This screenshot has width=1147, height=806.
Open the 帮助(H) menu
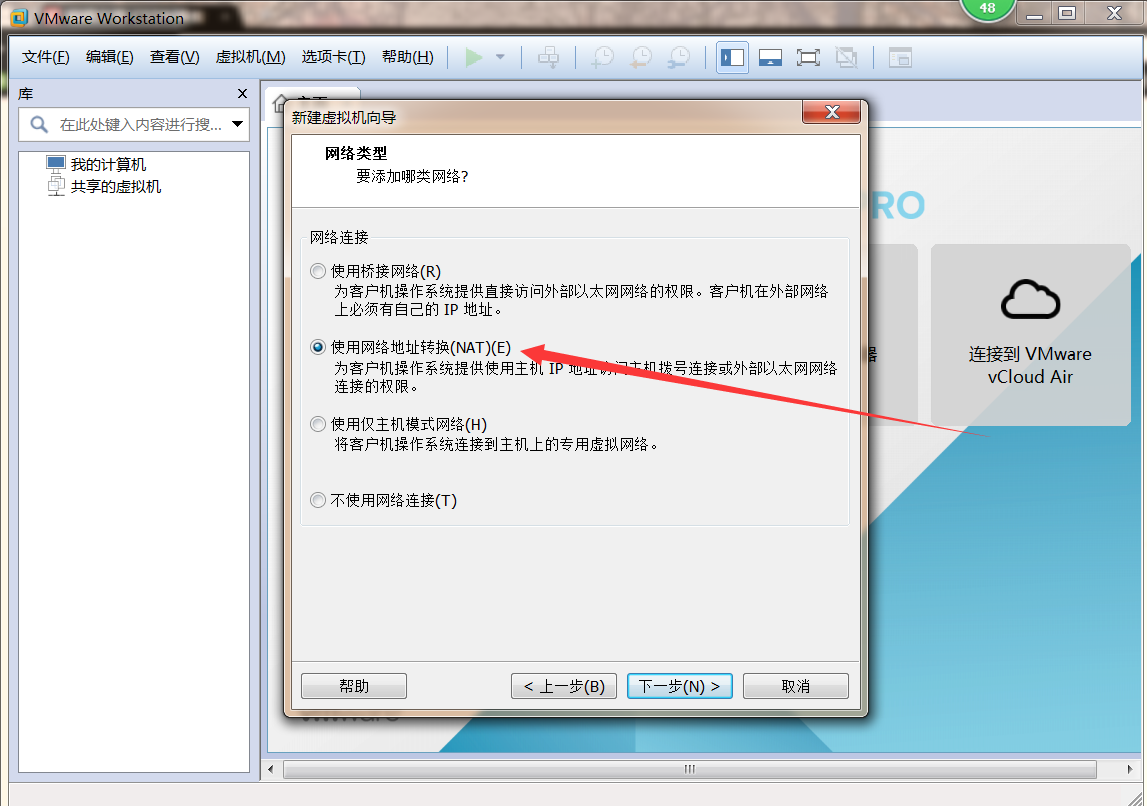(x=407, y=57)
